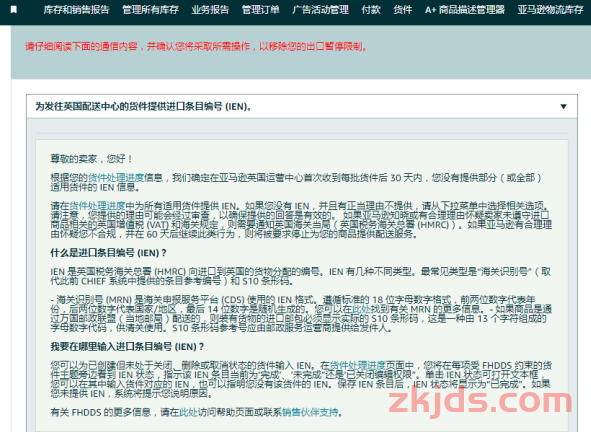Screen dimensions: 591x432
Task: Collapse the IEN section using its triangle arrow
Action: point(563,107)
